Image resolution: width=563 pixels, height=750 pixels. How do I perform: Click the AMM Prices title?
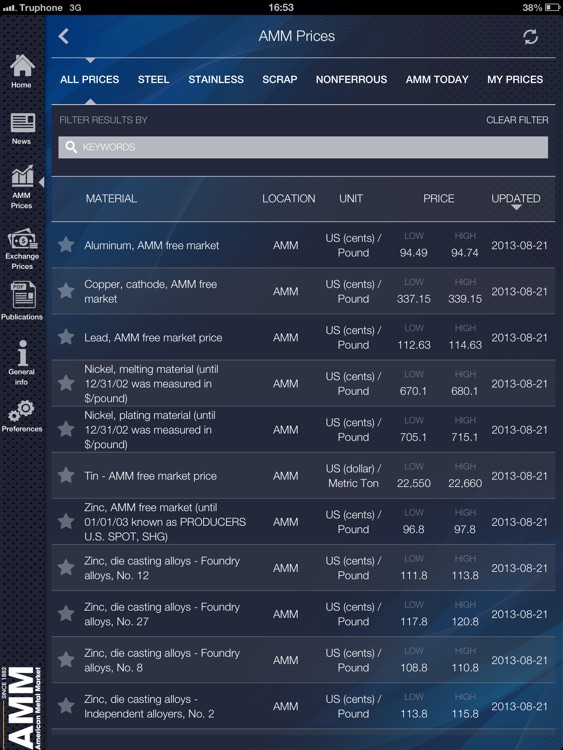pos(297,36)
